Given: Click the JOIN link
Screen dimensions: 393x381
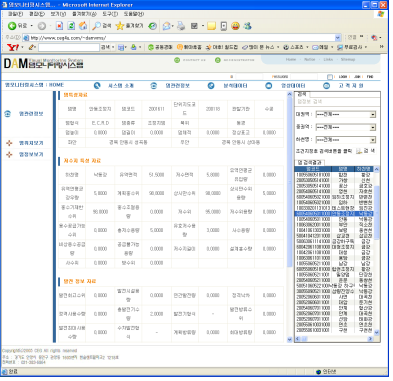Looking at the screenshot, I should (x=357, y=77).
